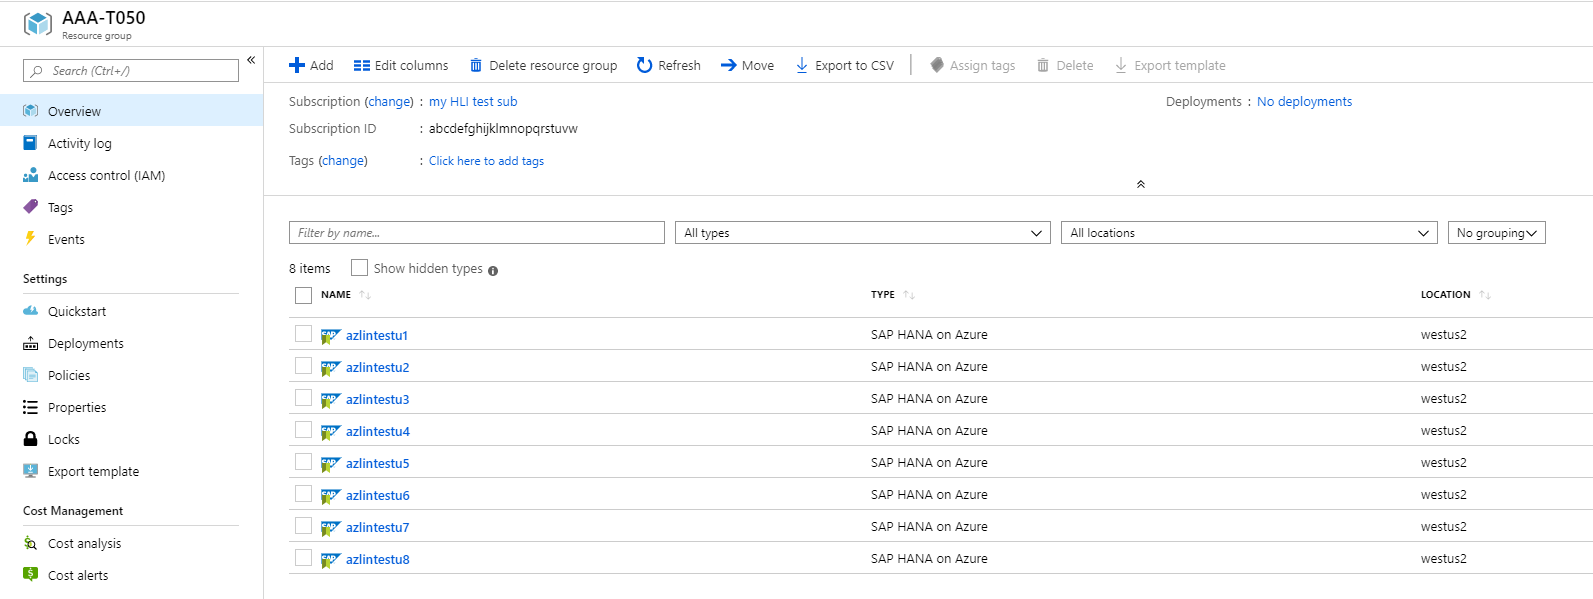Check the box for azlintestu6
The width and height of the screenshot is (1593, 599).
(x=304, y=494)
